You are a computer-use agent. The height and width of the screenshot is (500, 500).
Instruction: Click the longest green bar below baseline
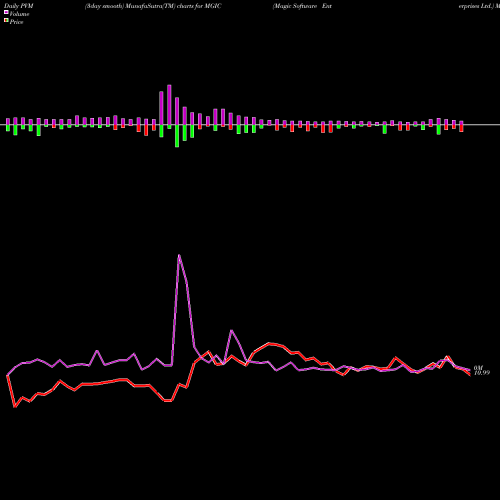[x=177, y=136]
